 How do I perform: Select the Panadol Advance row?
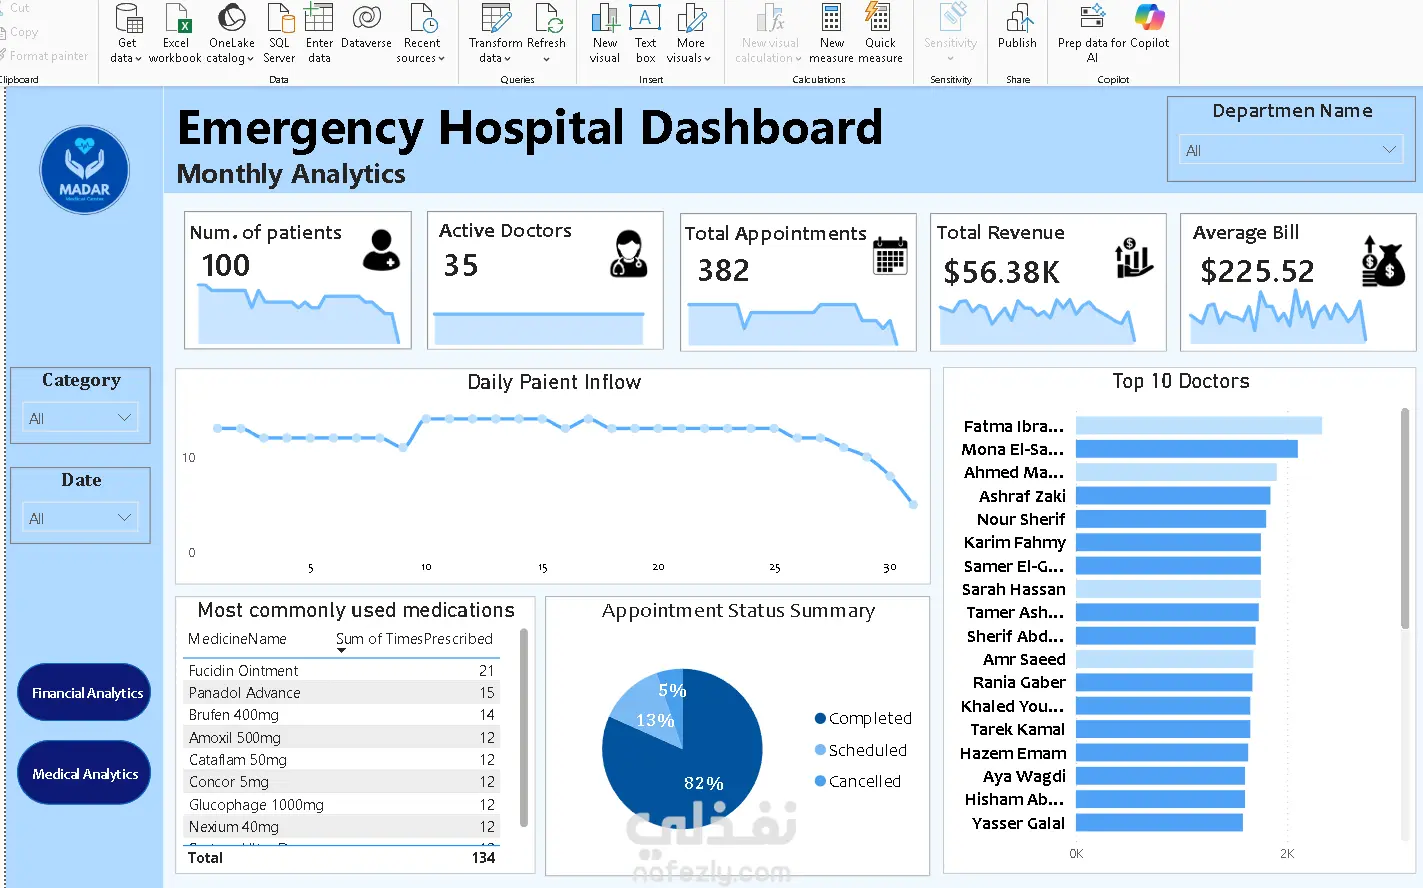coord(342,692)
